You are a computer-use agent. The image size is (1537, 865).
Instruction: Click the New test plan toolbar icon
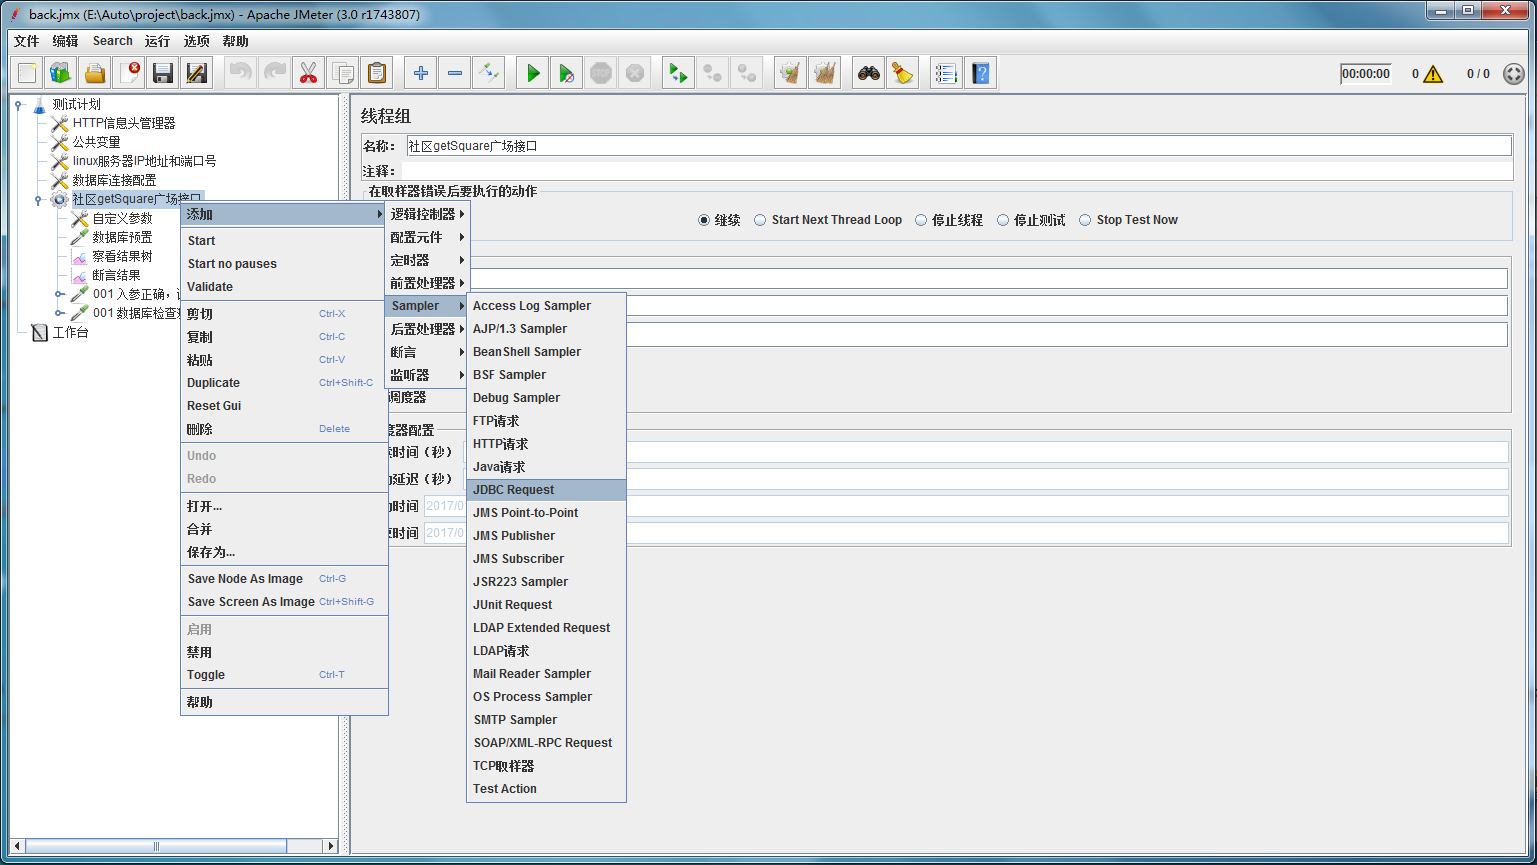coord(27,73)
